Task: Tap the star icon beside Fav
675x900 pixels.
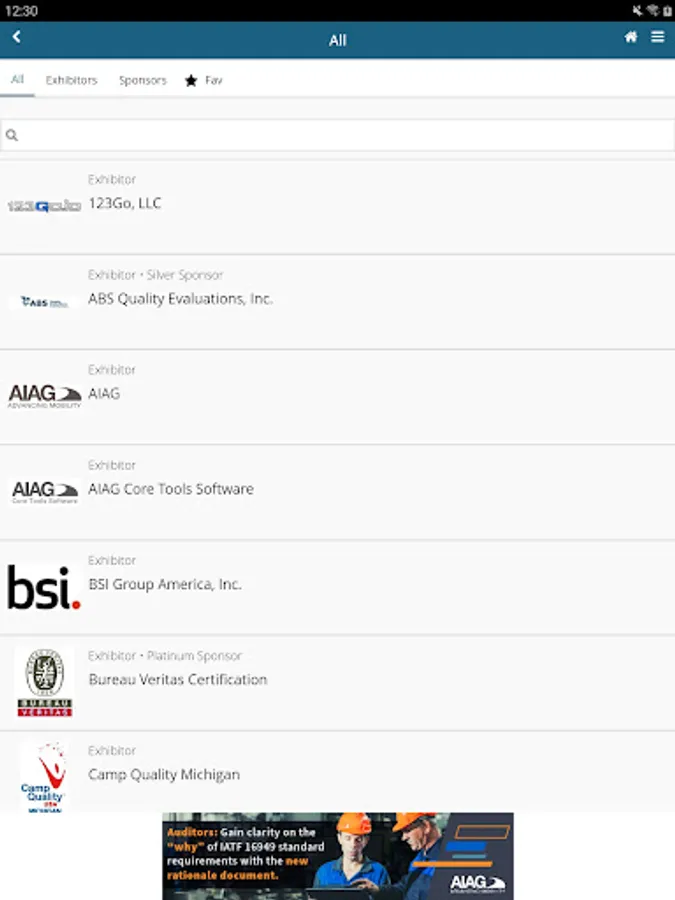Action: coord(191,80)
